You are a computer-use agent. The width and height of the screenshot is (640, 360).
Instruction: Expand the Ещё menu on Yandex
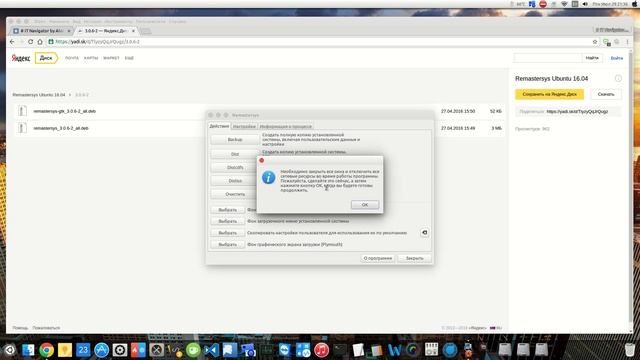(x=129, y=58)
